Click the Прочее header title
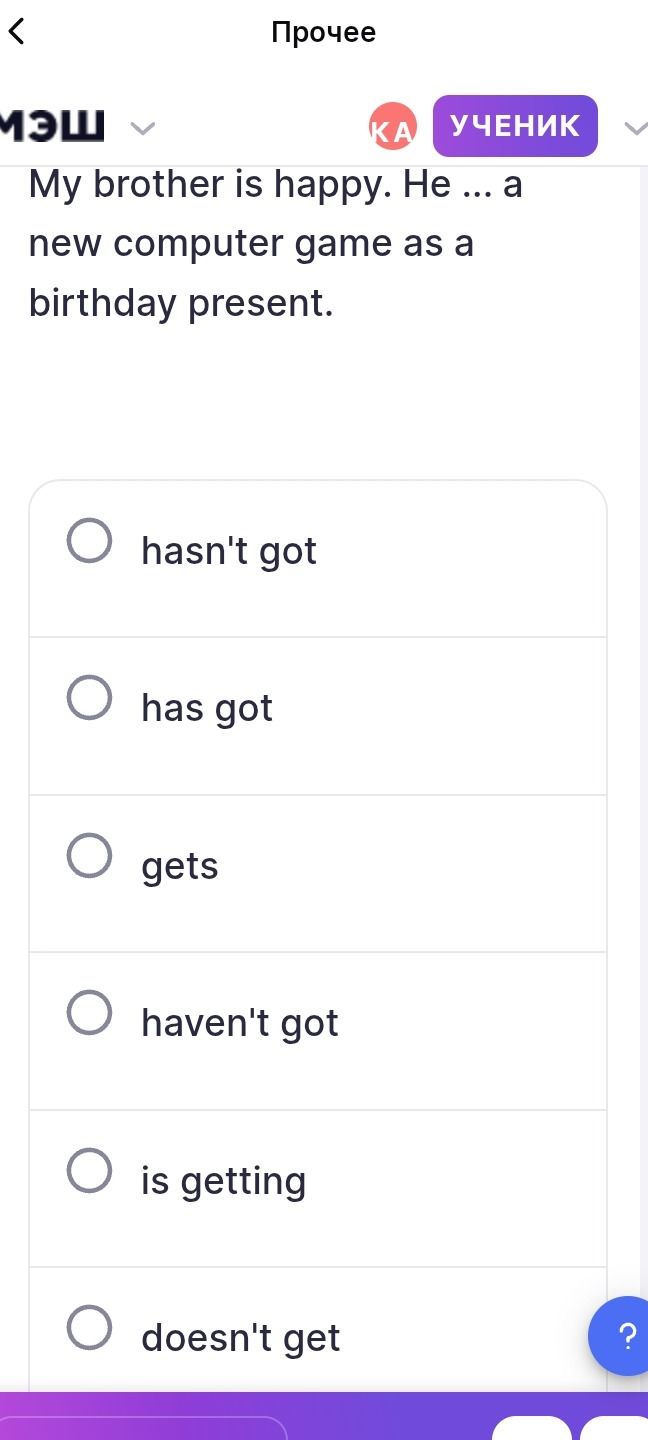 pyautogui.click(x=324, y=32)
